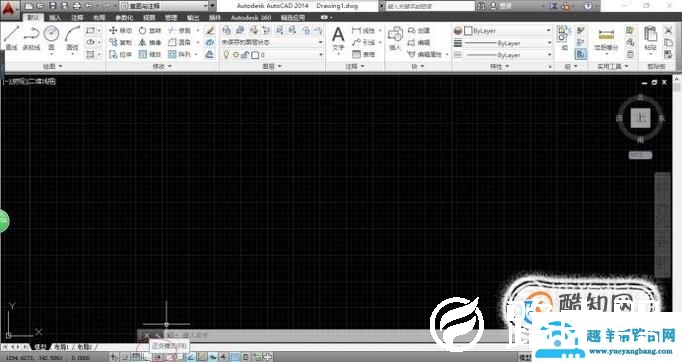Click the ViewCube top (上) face
Image resolution: width=682 pixels, height=362 pixels.
point(640,117)
